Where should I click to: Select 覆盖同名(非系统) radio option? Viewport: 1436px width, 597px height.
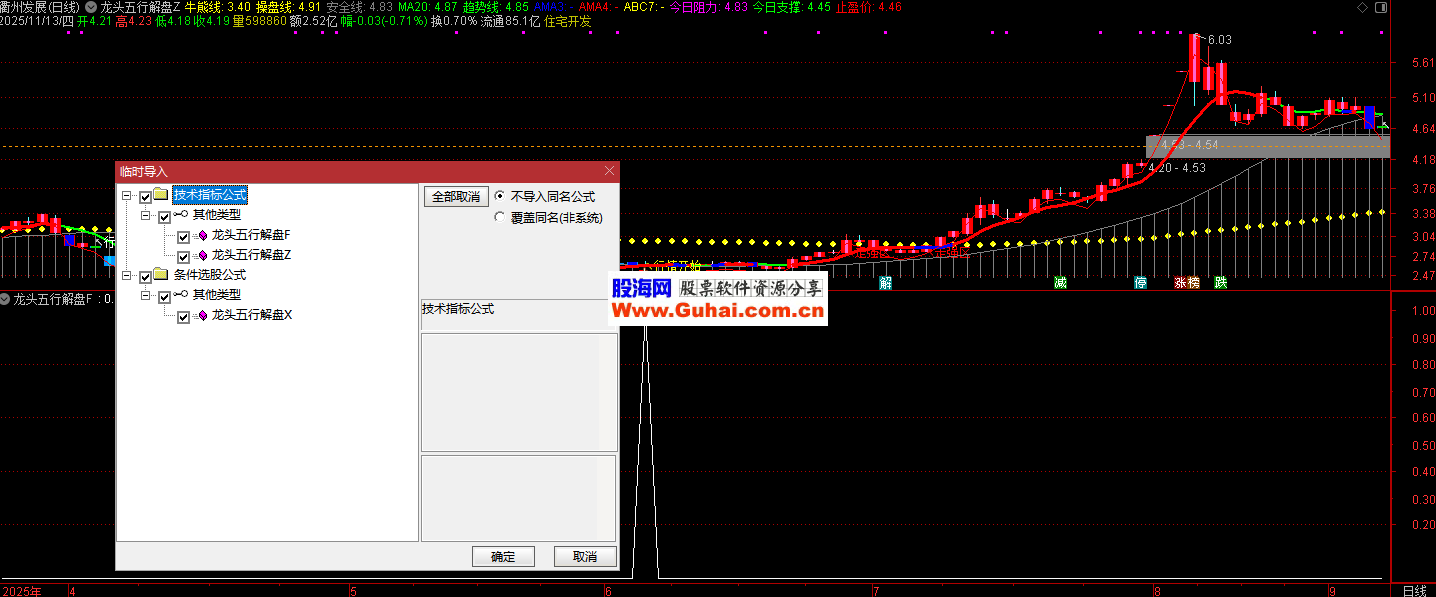500,217
